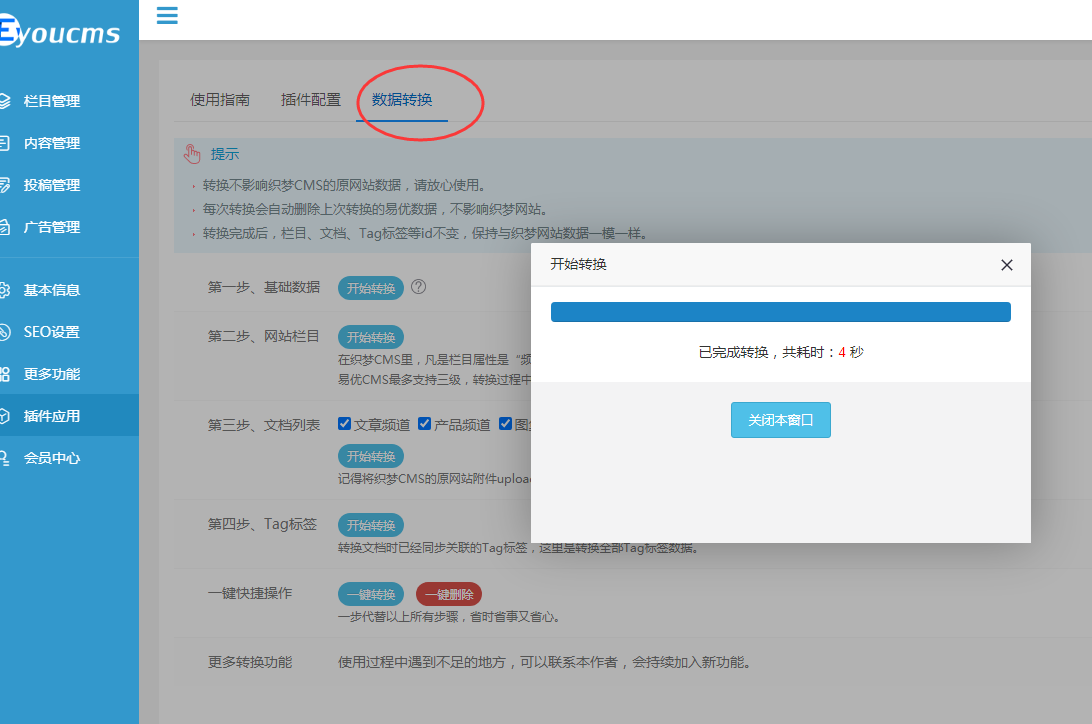Switch to the 使用指南 tab
Image resolution: width=1092 pixels, height=724 pixels.
(220, 100)
